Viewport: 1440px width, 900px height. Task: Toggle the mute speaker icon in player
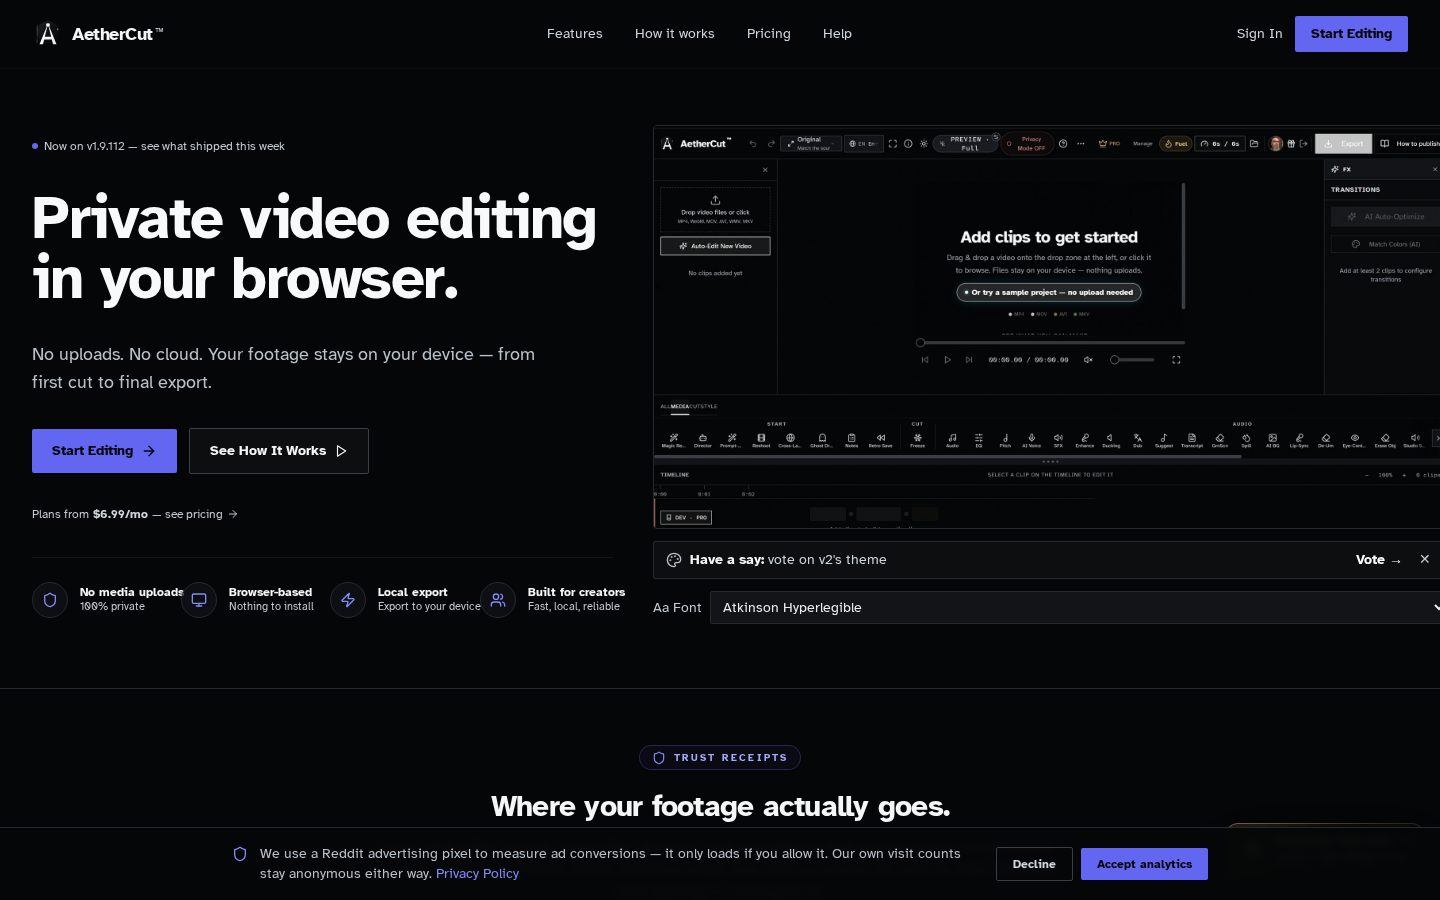(x=1088, y=360)
